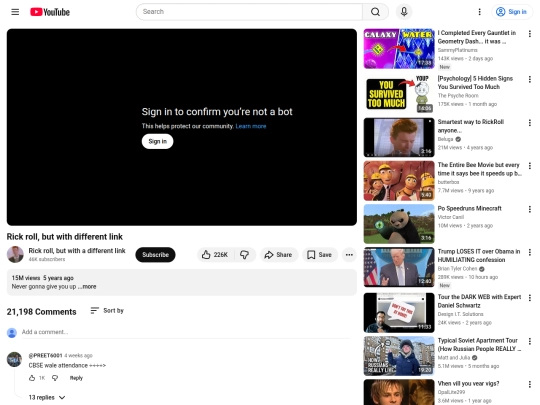Subscribe to the channel
The width and height of the screenshot is (540, 405).
155,255
